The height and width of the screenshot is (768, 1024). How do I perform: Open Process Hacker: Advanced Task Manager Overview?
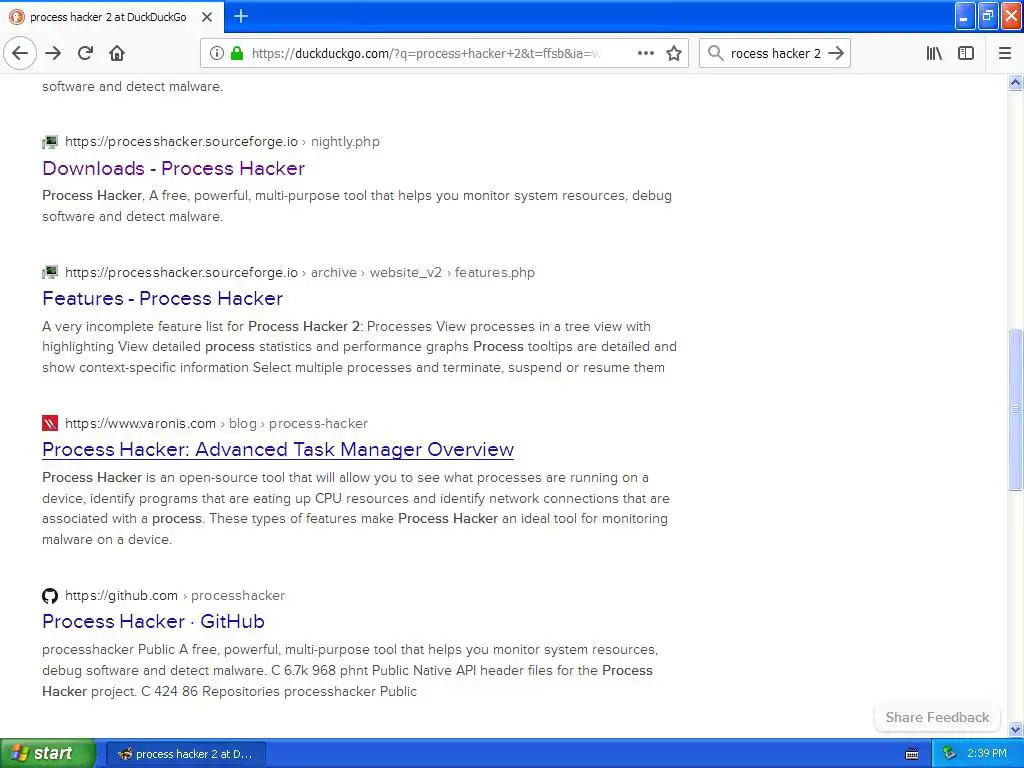[x=278, y=449]
